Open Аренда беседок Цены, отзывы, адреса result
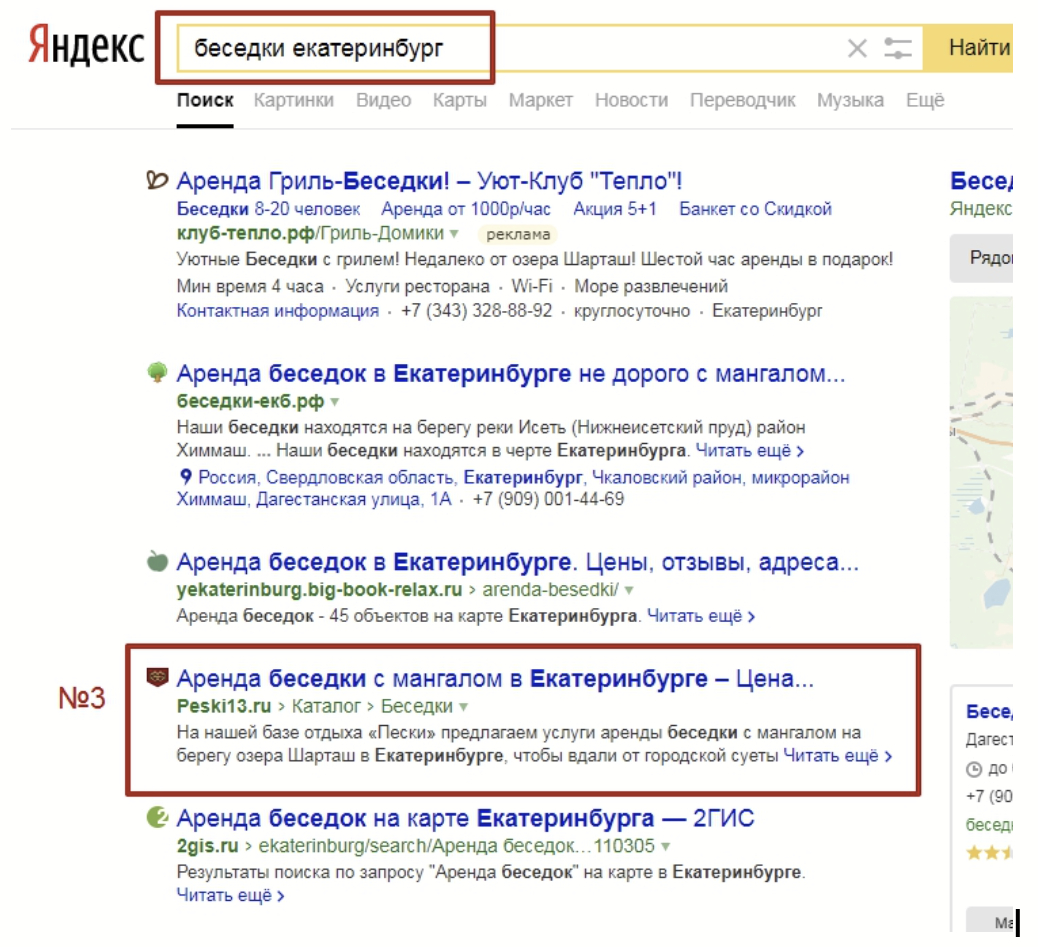The height and width of the screenshot is (947, 1038). [517, 562]
